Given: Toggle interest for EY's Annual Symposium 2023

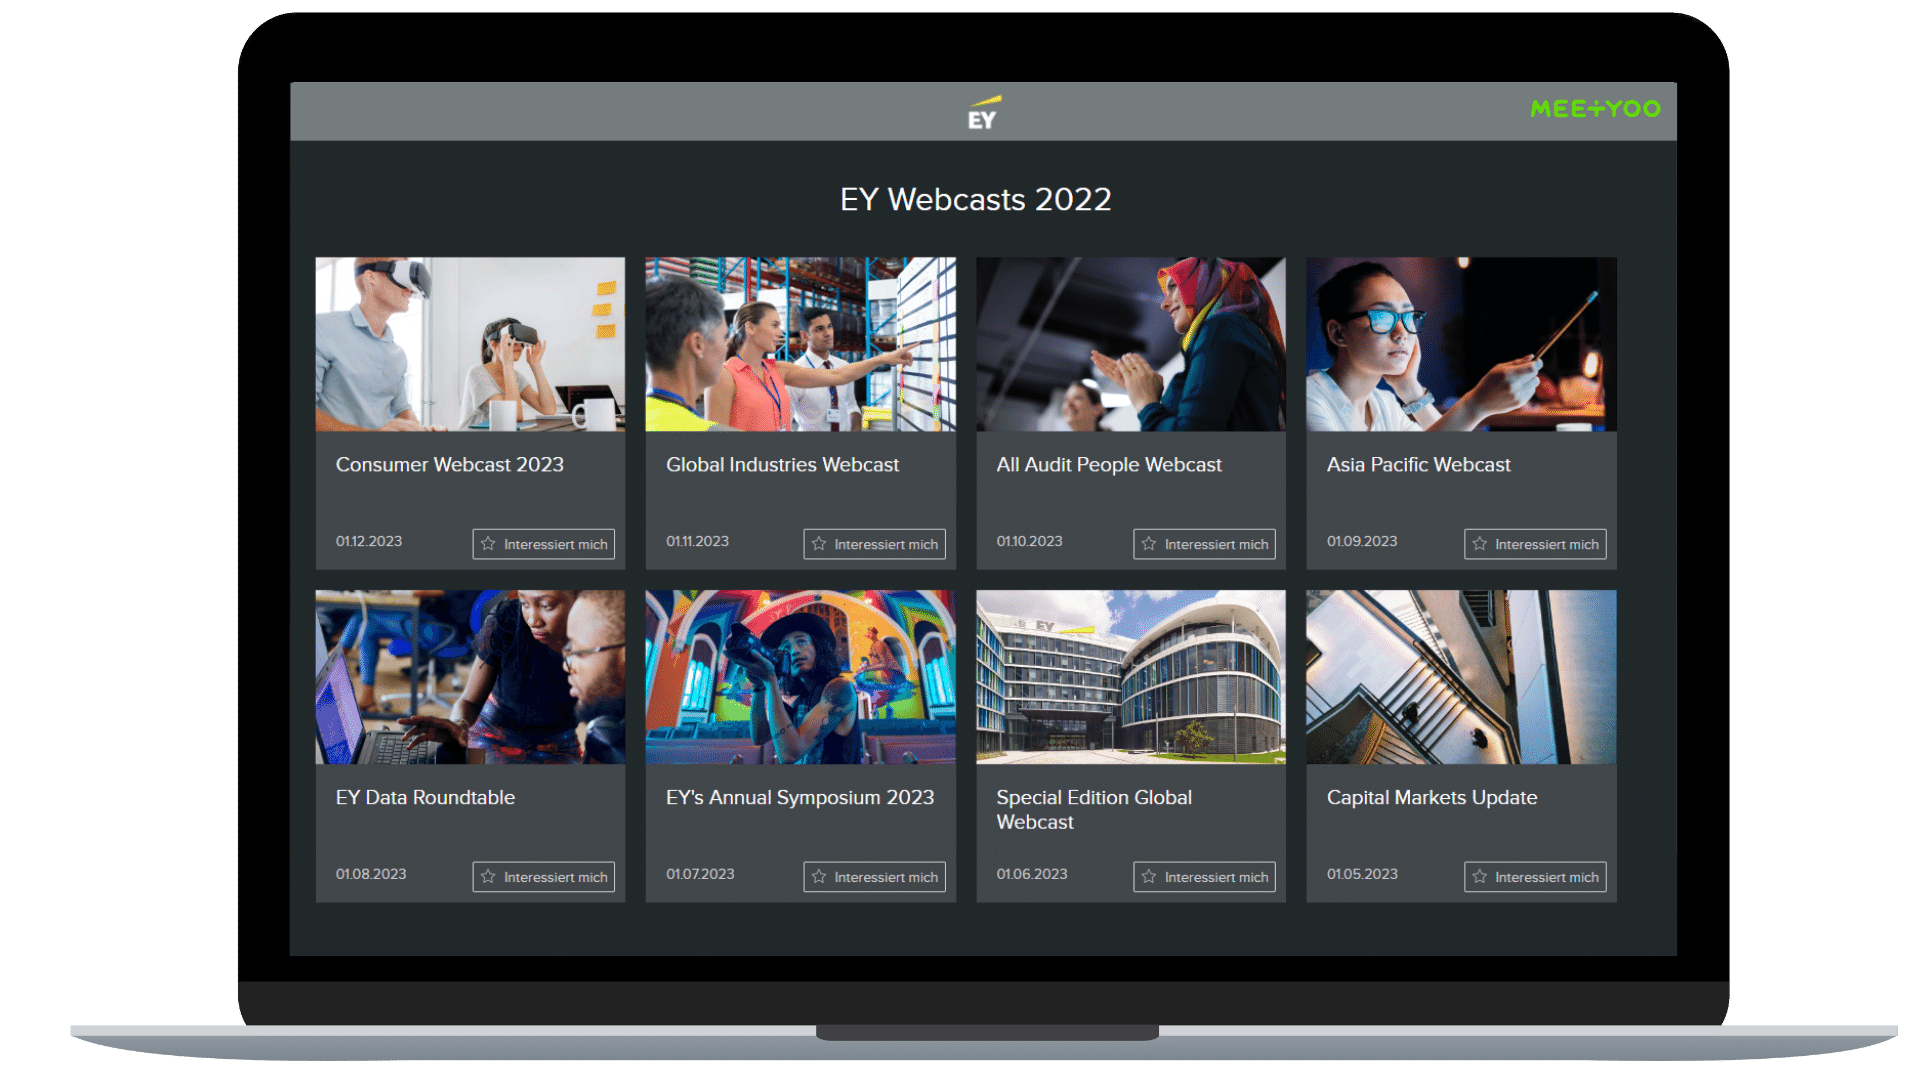Looking at the screenshot, I should tap(874, 877).
